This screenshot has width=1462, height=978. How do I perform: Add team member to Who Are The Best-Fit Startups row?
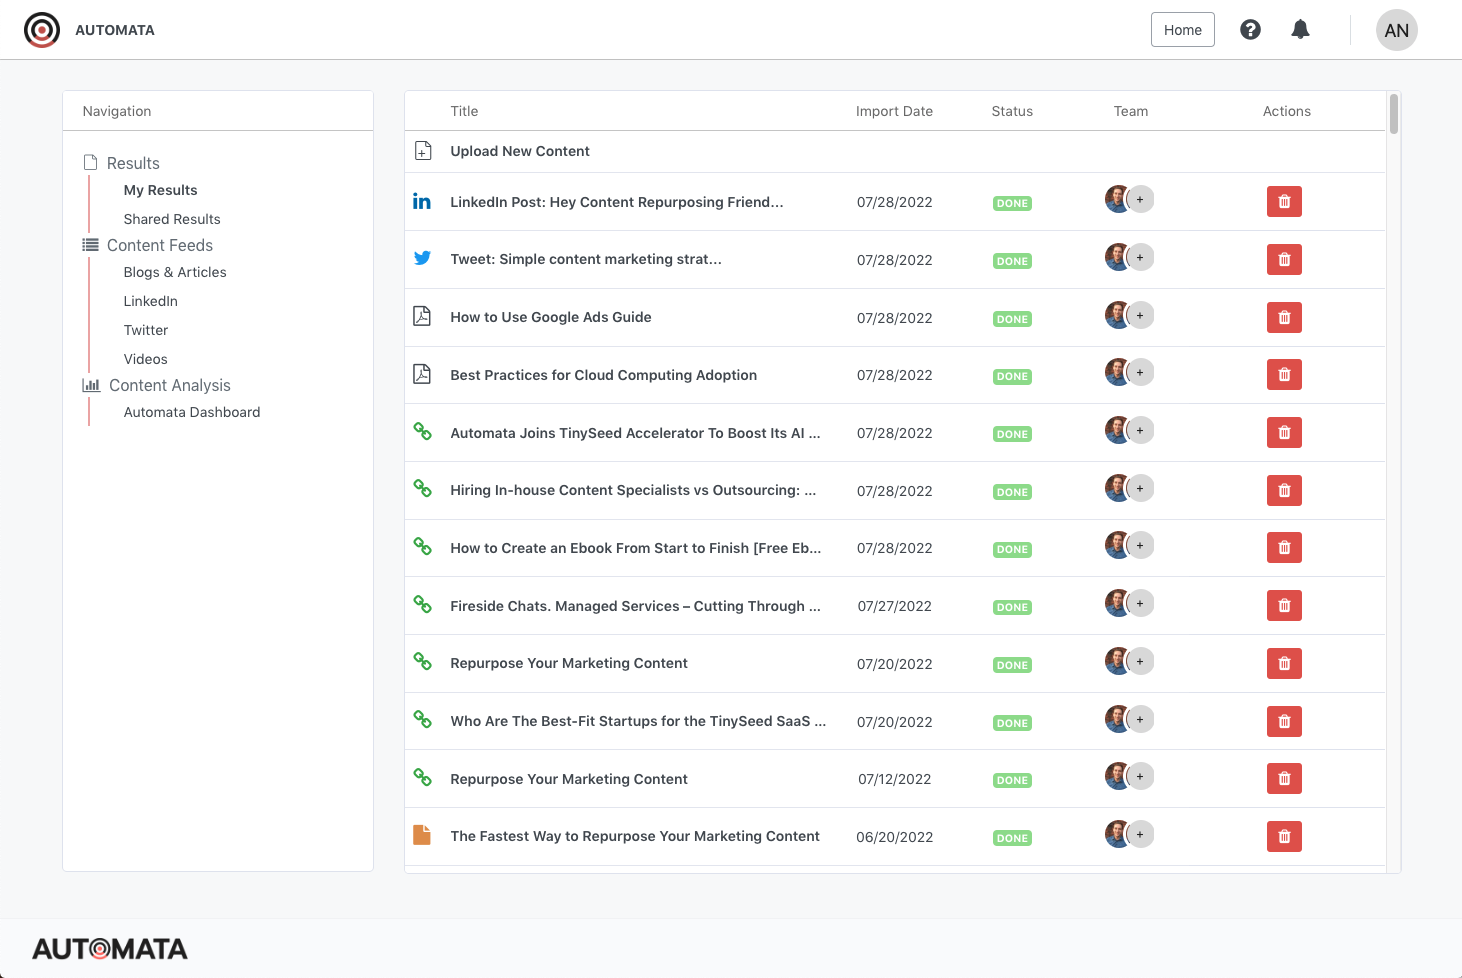1140,719
